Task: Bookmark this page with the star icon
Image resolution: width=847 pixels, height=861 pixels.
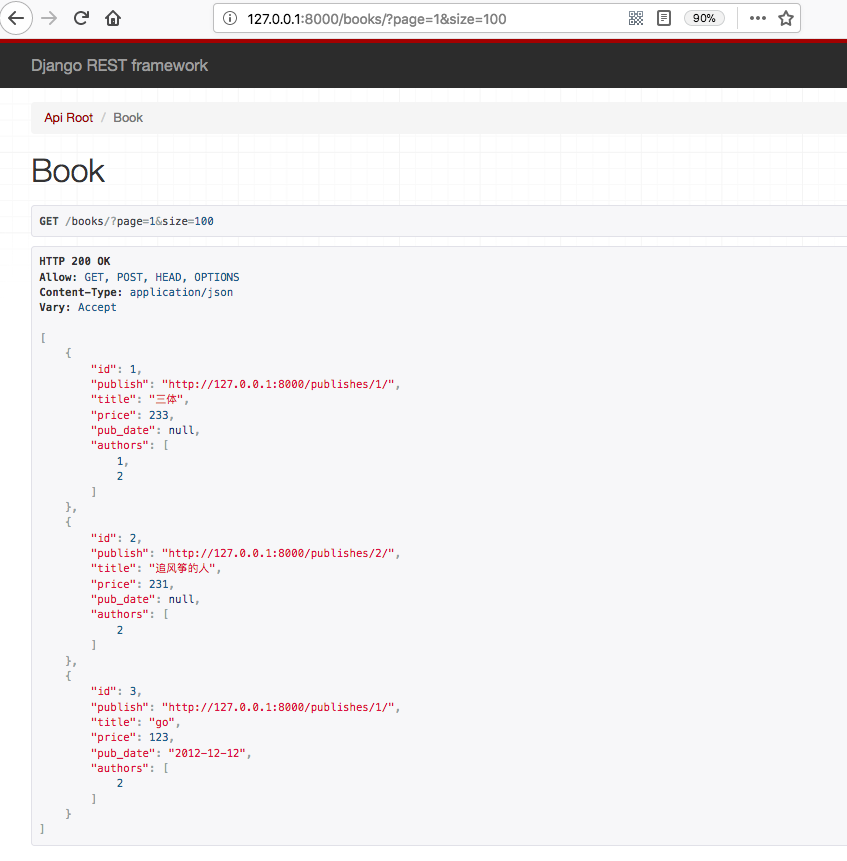Action: pyautogui.click(x=786, y=19)
